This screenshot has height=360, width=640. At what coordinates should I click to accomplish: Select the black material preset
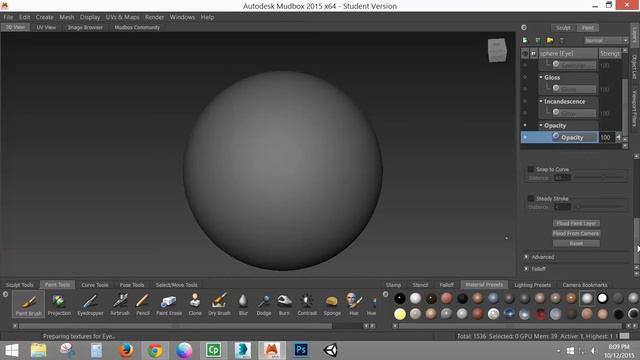[400, 298]
